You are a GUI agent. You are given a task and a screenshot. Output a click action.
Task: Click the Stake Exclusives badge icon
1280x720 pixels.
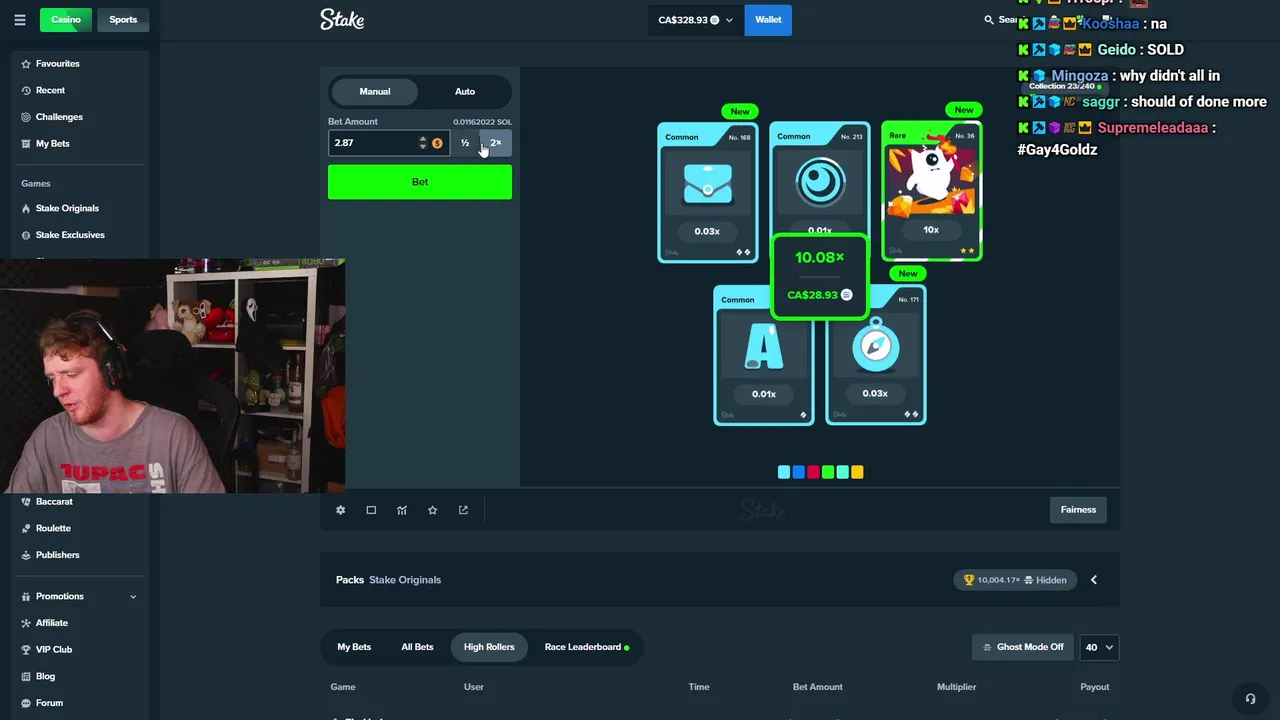26,235
